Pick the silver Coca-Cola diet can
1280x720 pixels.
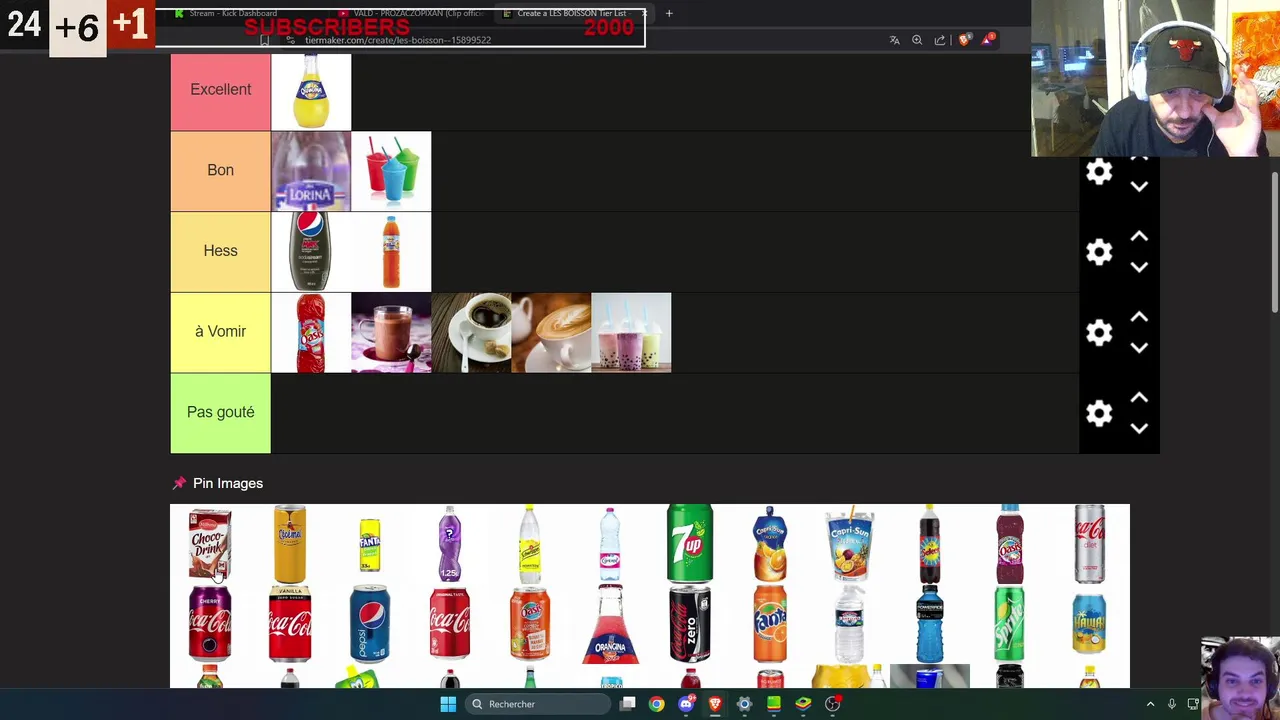click(x=1090, y=544)
